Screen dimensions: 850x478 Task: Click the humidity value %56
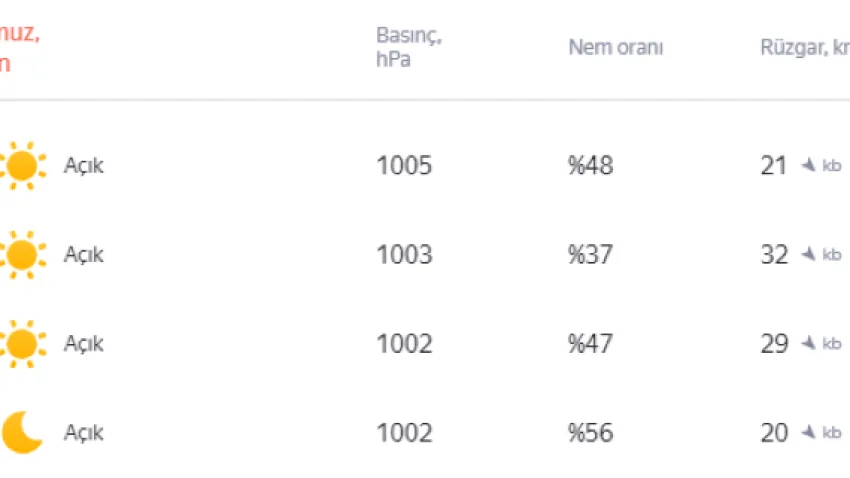[590, 433]
